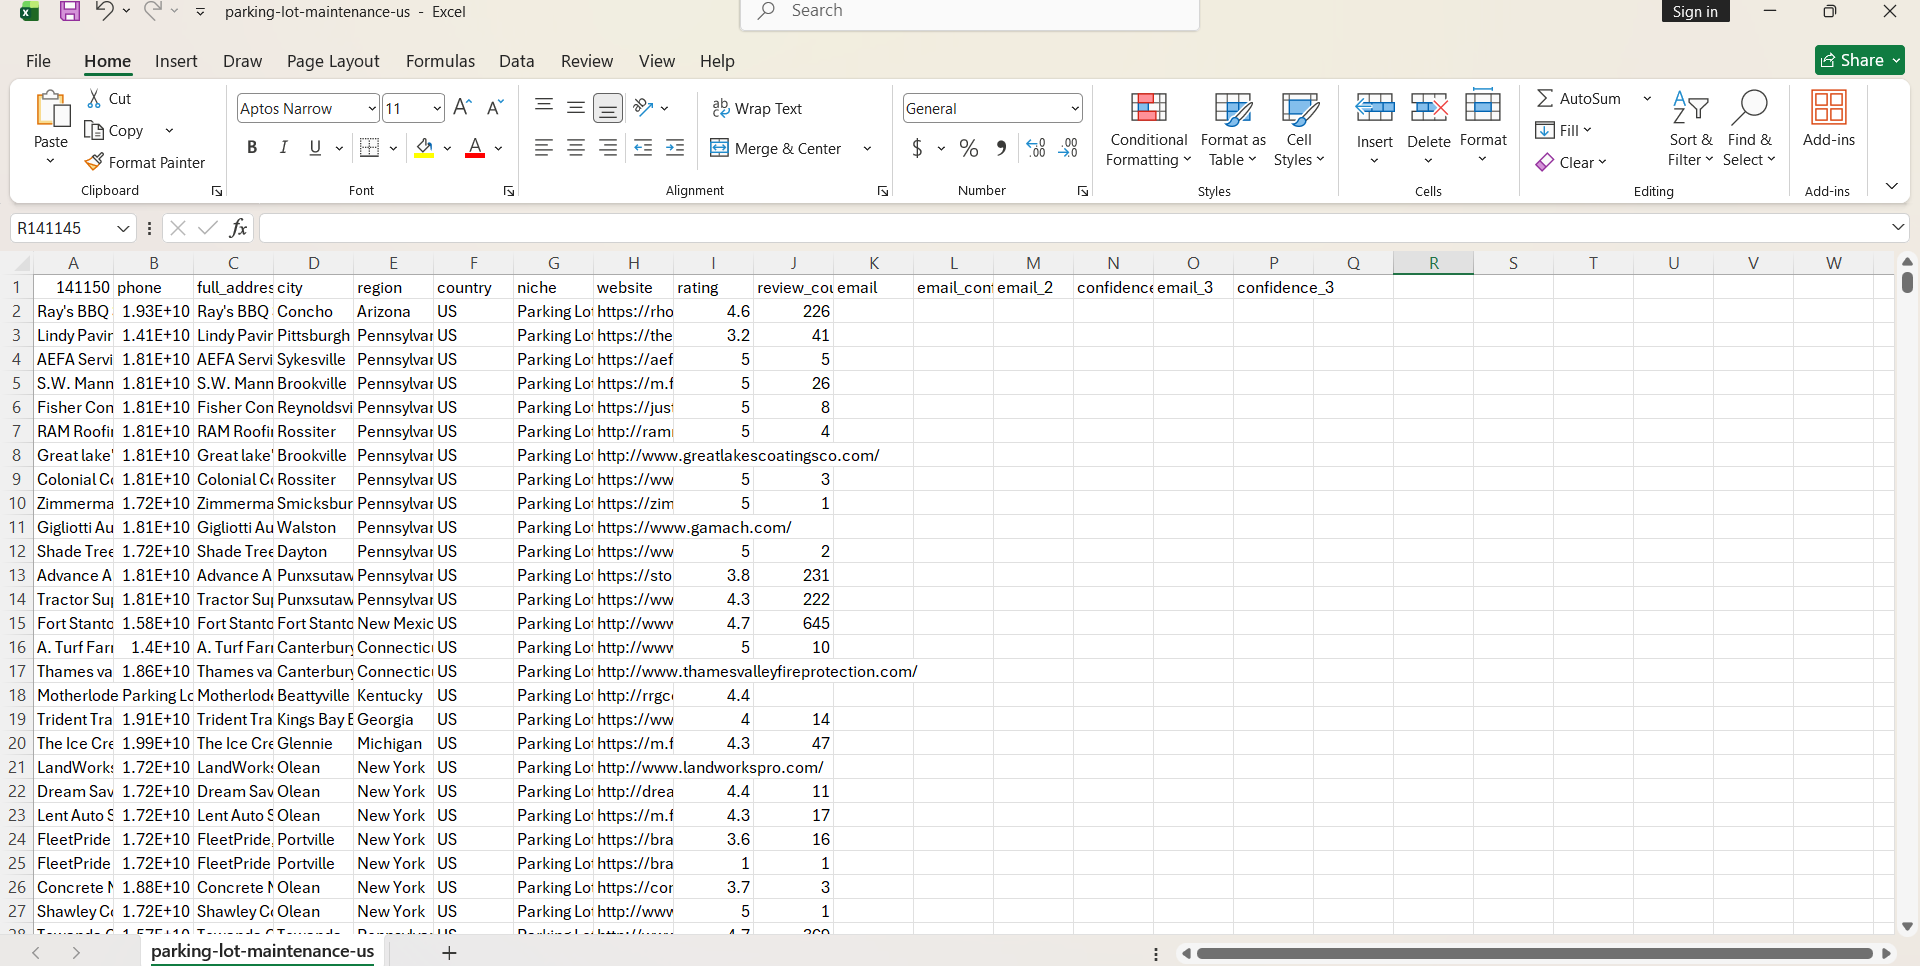
Task: Toggle Center horizontal alignment
Action: click(576, 148)
